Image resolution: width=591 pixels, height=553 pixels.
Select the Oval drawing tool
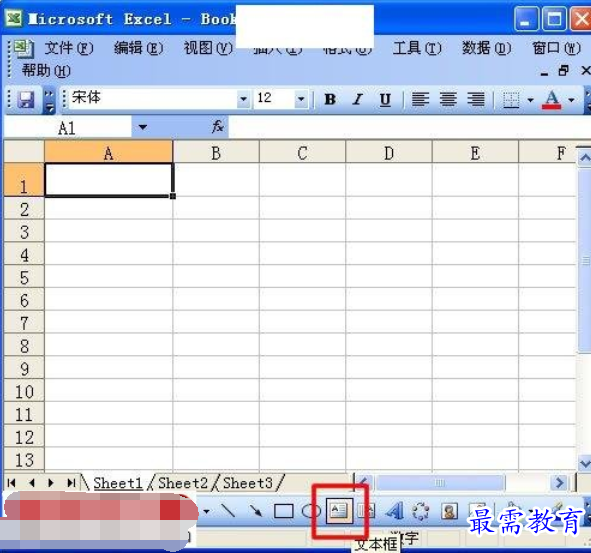click(x=311, y=511)
